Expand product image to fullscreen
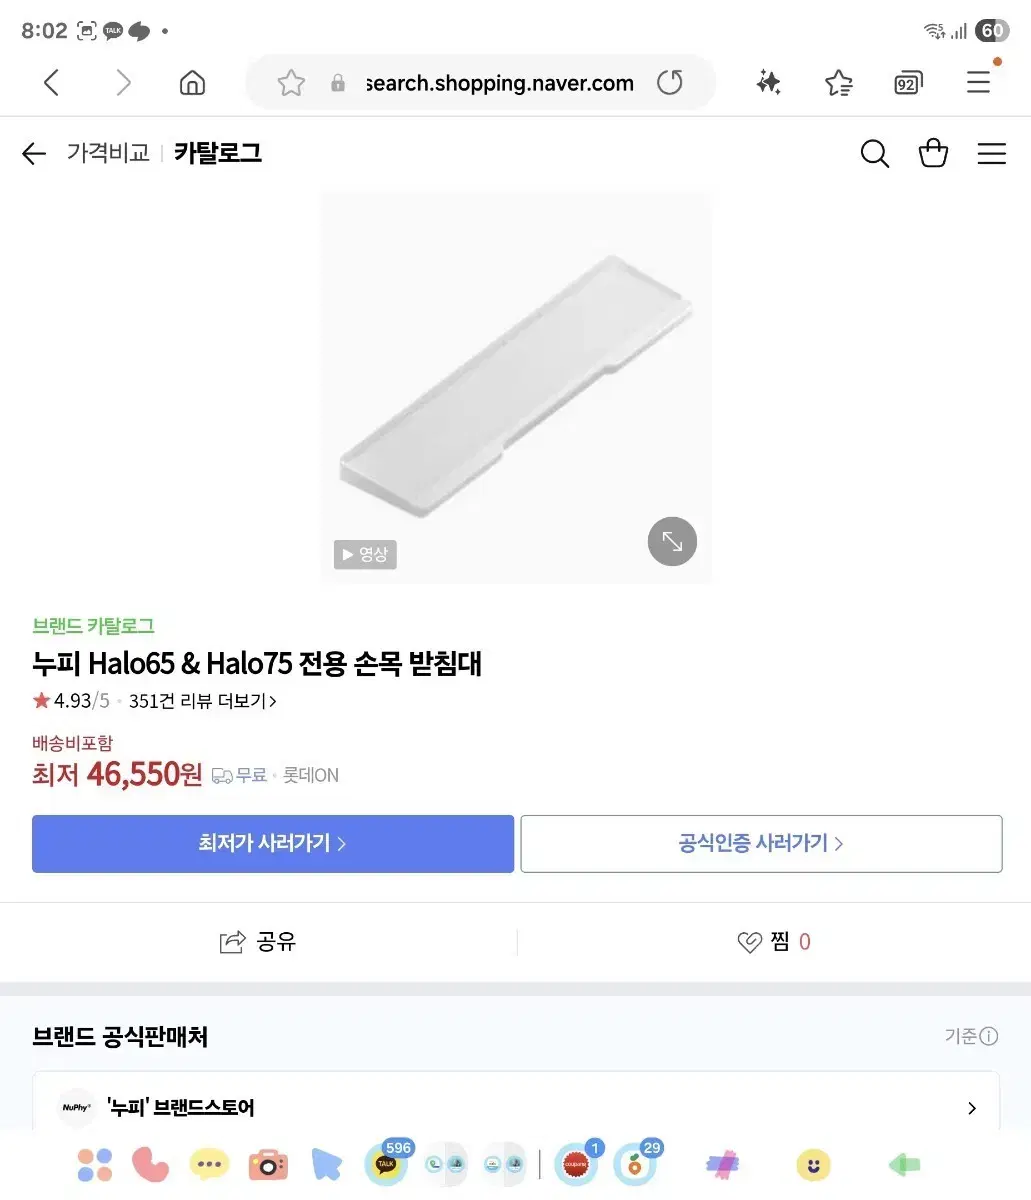1031x1200 pixels. point(672,542)
